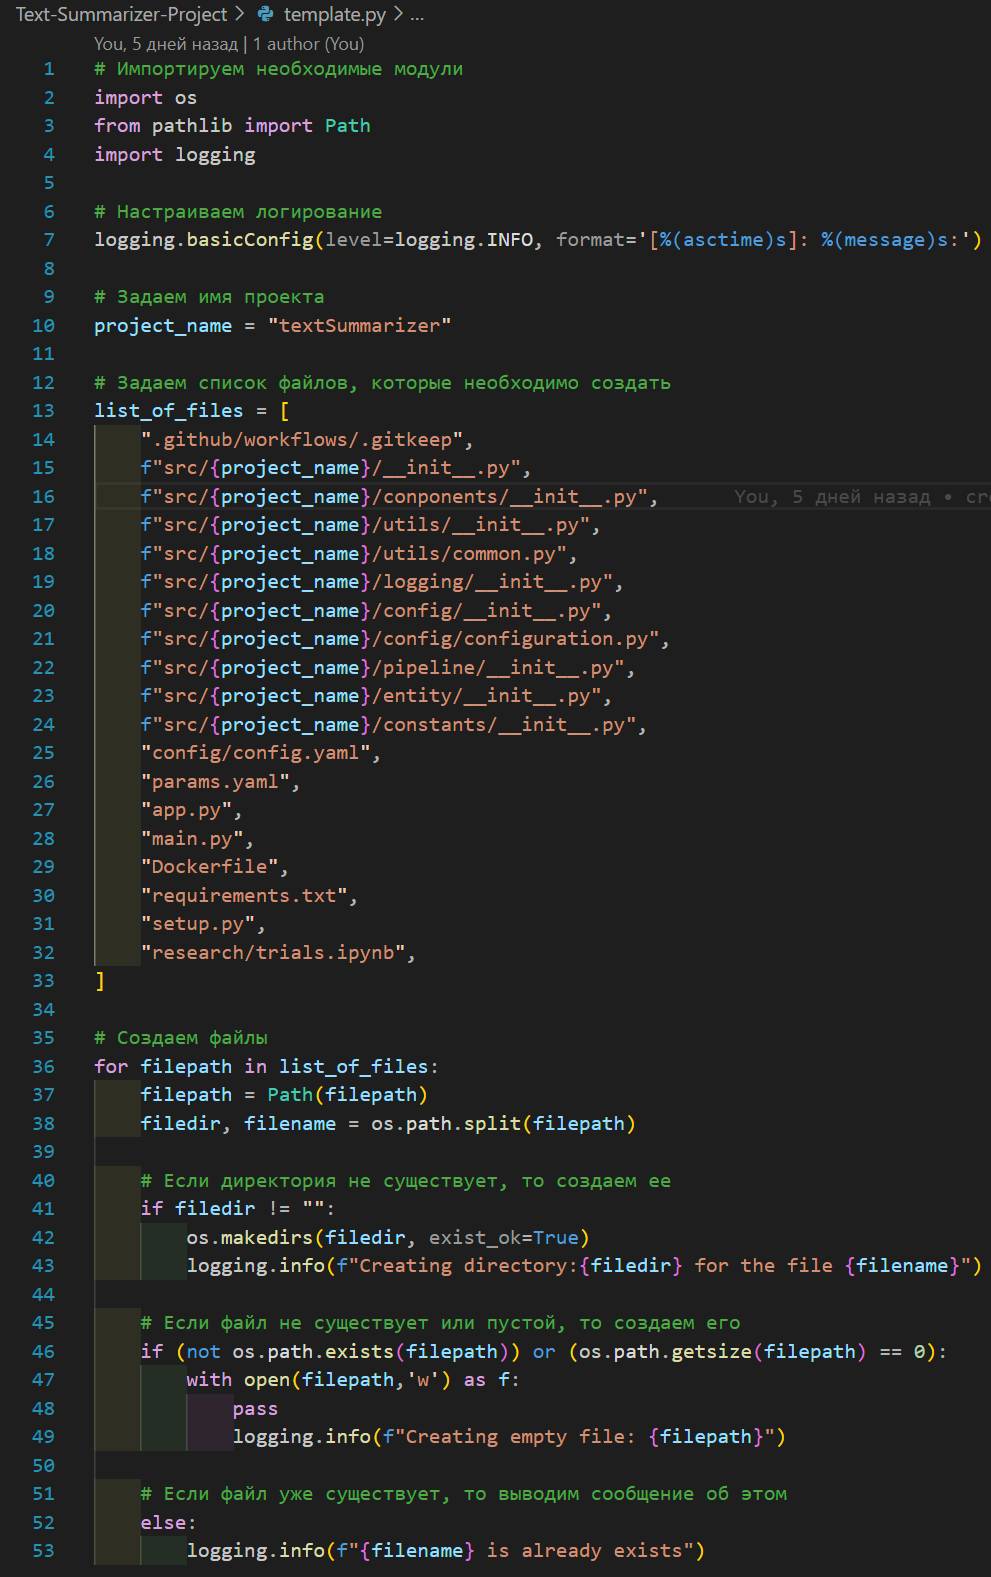Screen dimensions: 991x1577
Task: Click the closing bracket on line 33
Action: pos(100,981)
